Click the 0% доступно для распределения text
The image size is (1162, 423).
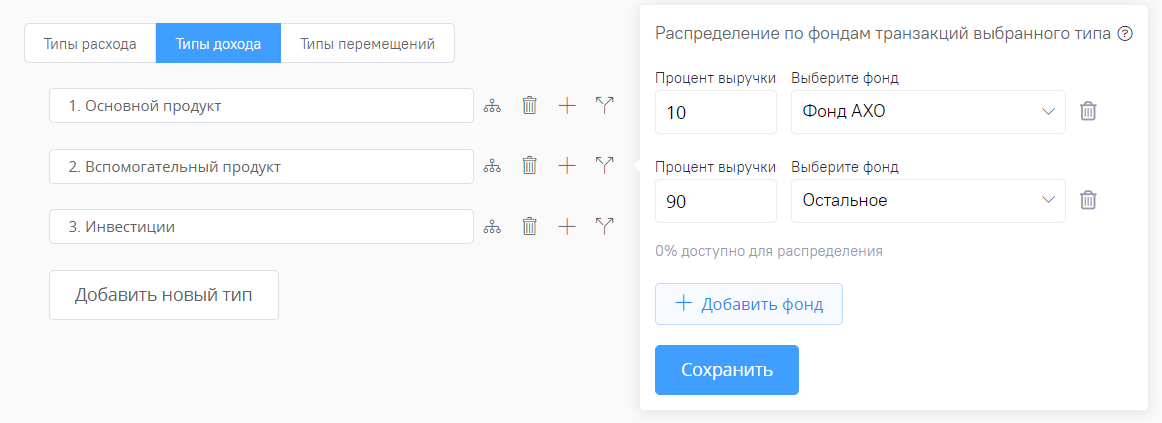[769, 251]
